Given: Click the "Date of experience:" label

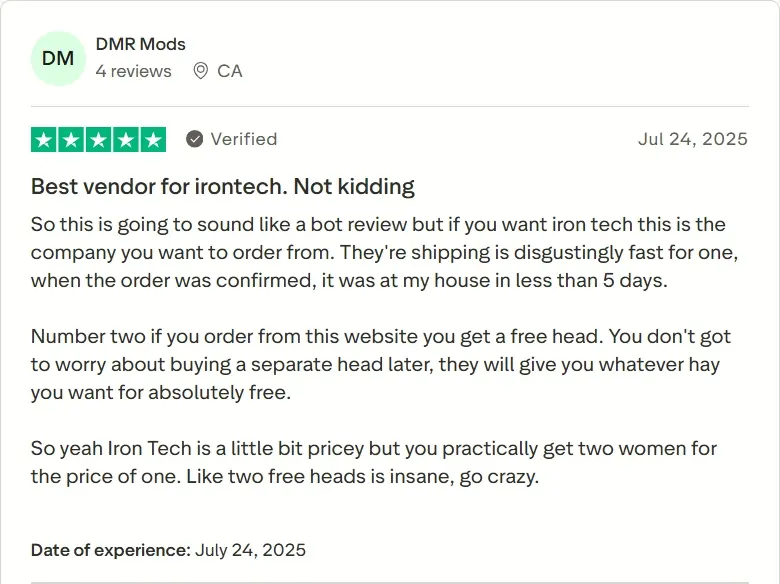Looking at the screenshot, I should click(x=110, y=550).
